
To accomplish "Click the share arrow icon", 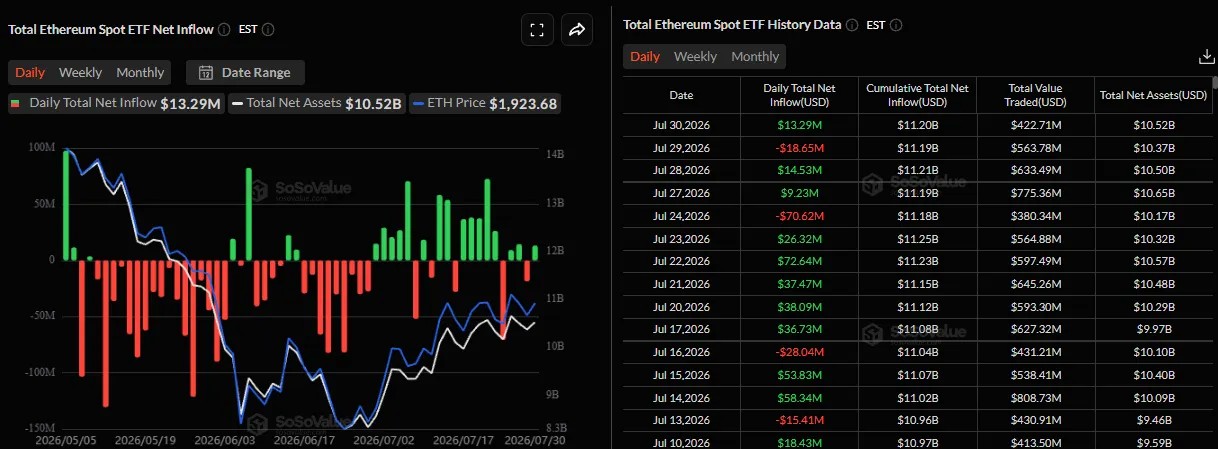I will pos(577,30).
